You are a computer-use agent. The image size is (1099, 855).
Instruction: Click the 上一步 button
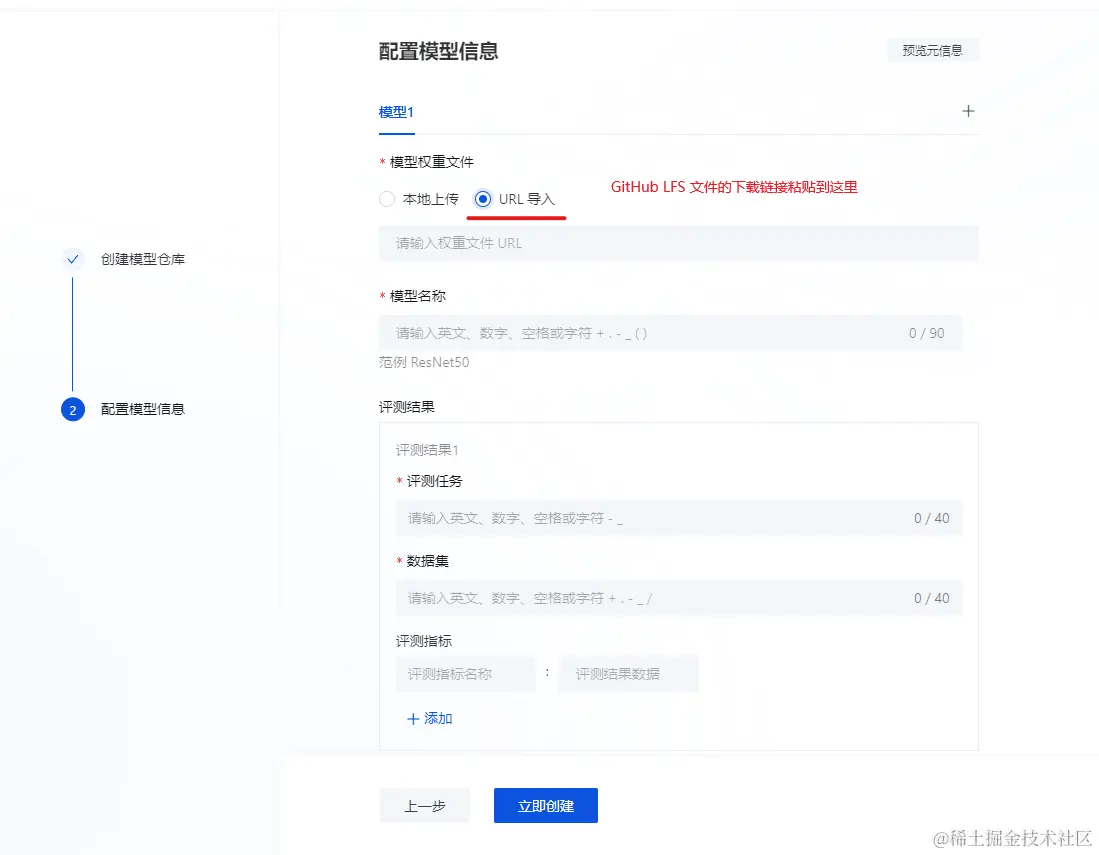point(424,805)
